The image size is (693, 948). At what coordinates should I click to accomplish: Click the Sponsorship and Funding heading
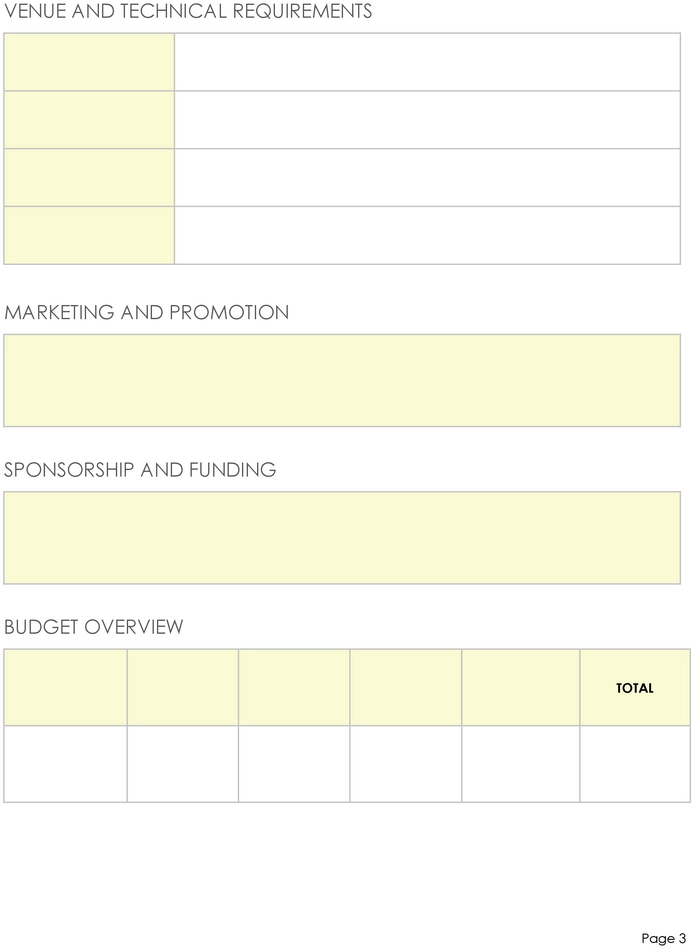[140, 469]
